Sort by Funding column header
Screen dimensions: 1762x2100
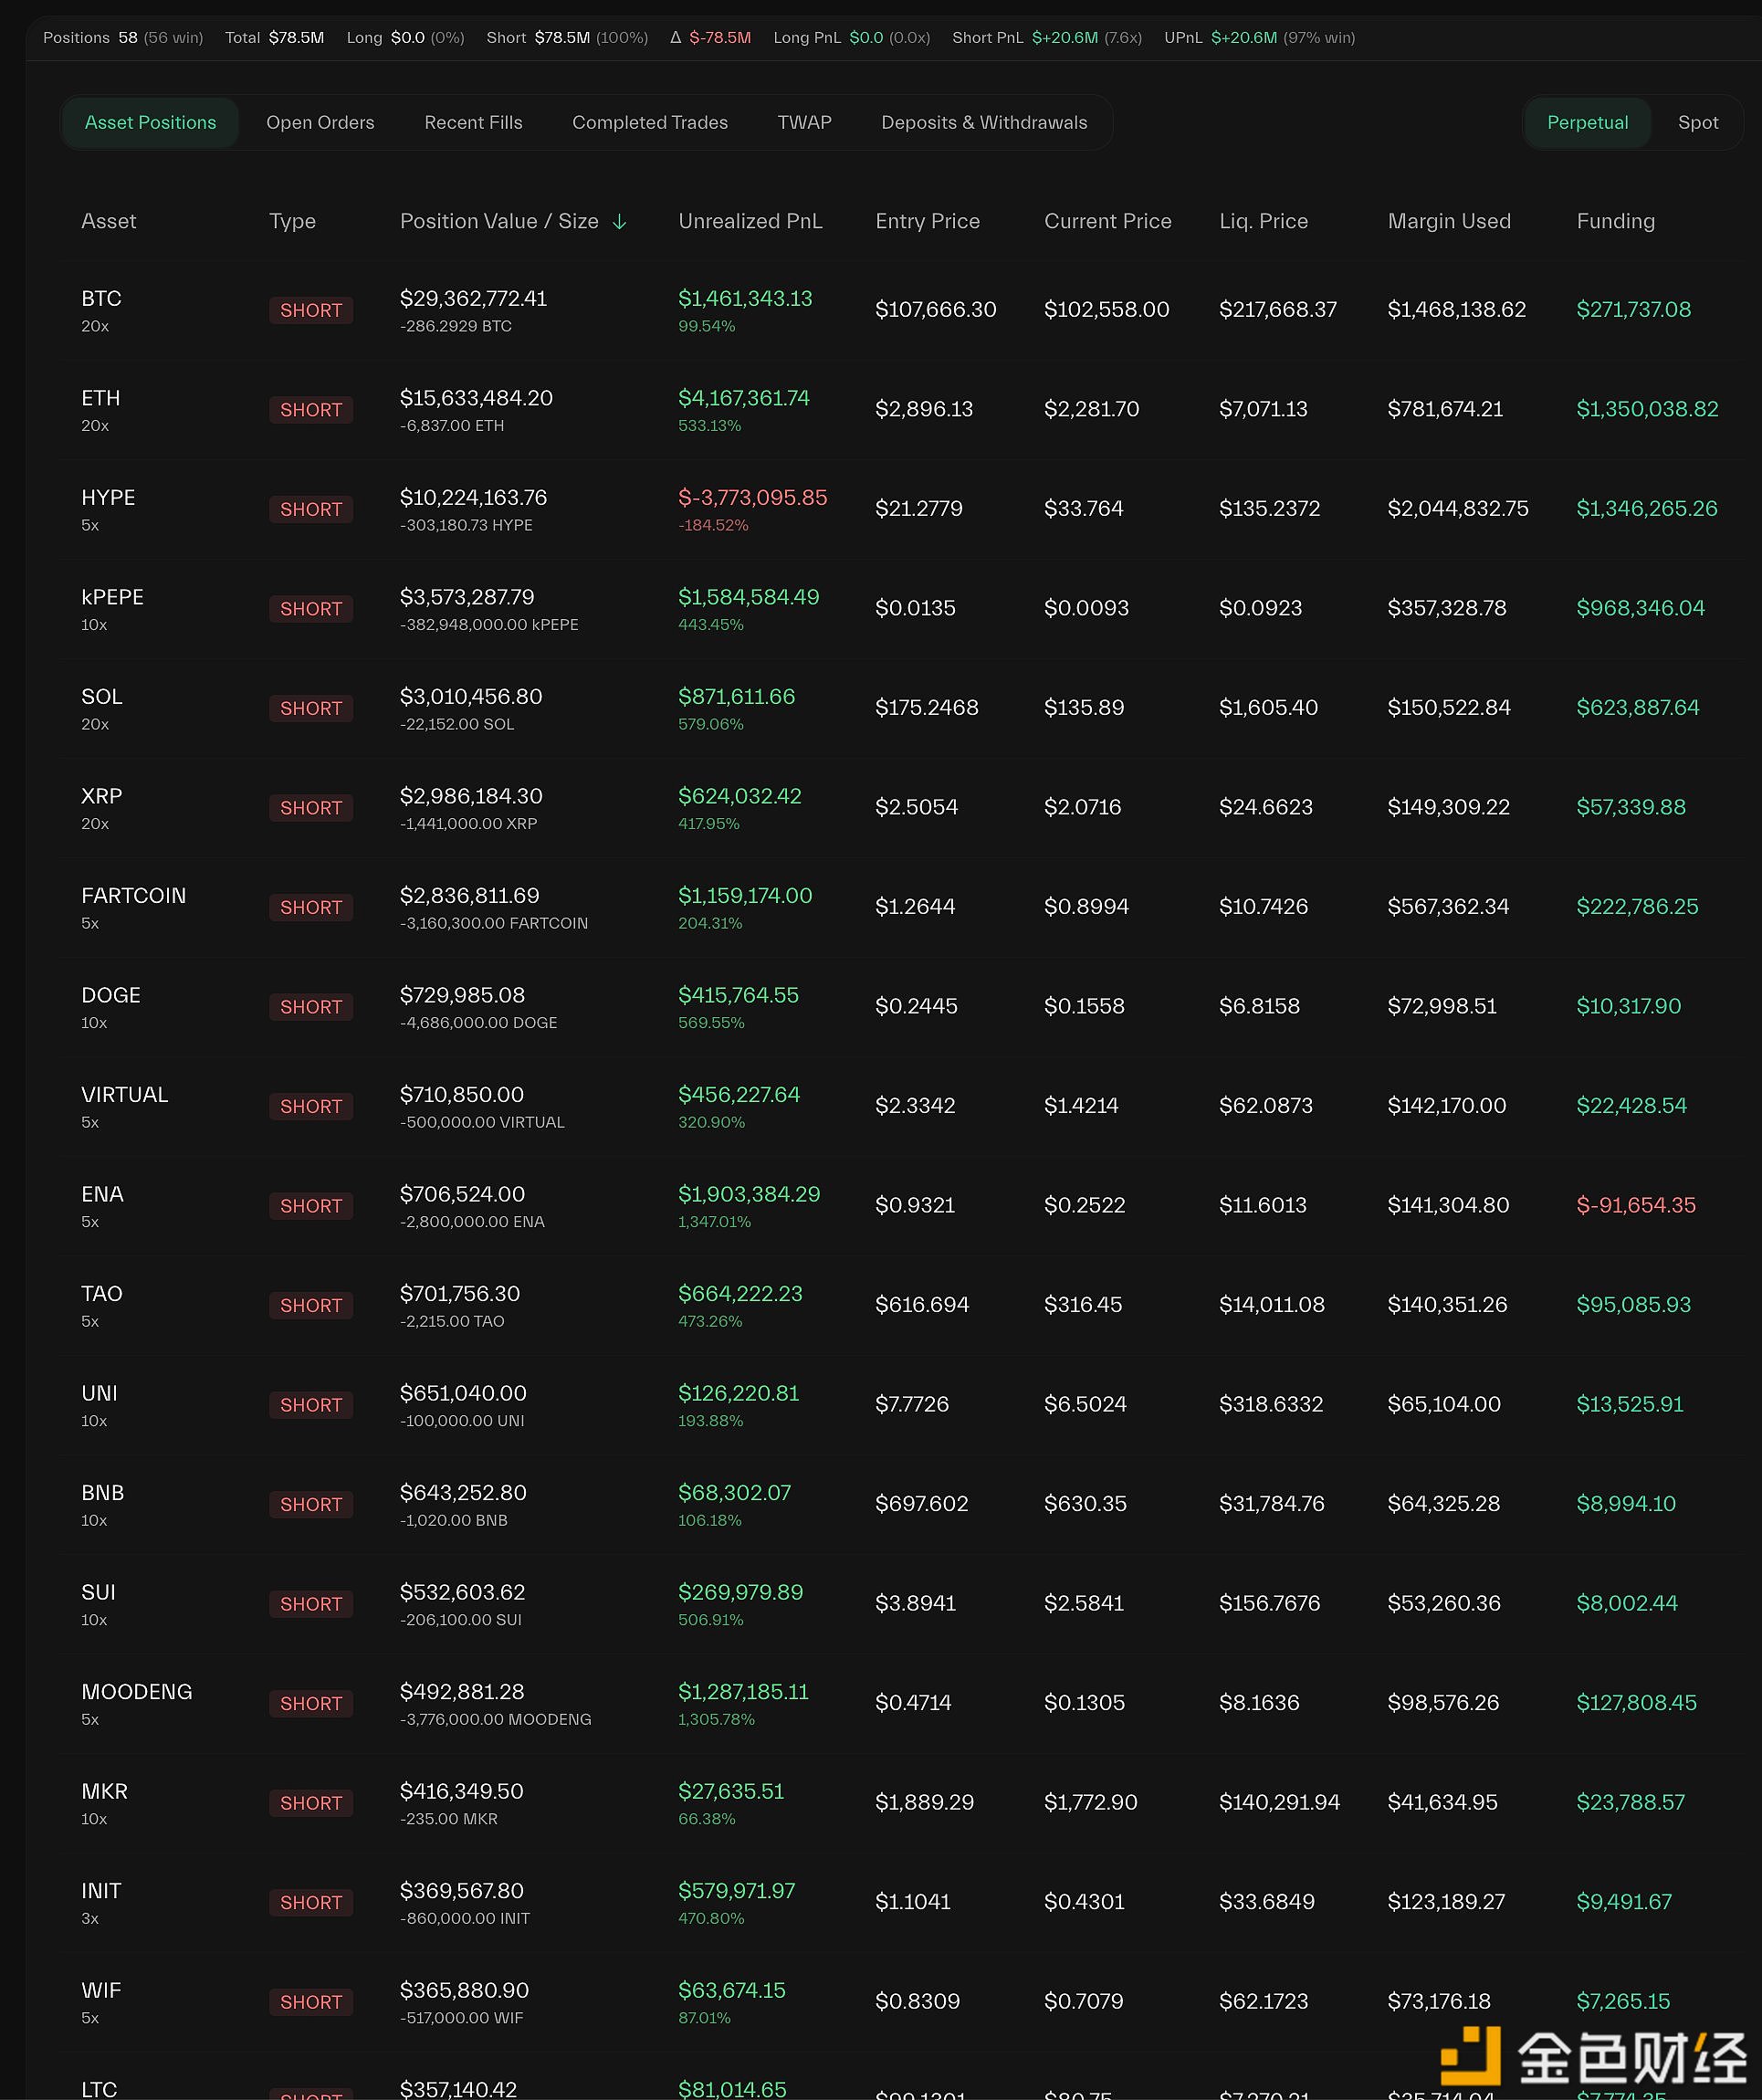tap(1615, 221)
